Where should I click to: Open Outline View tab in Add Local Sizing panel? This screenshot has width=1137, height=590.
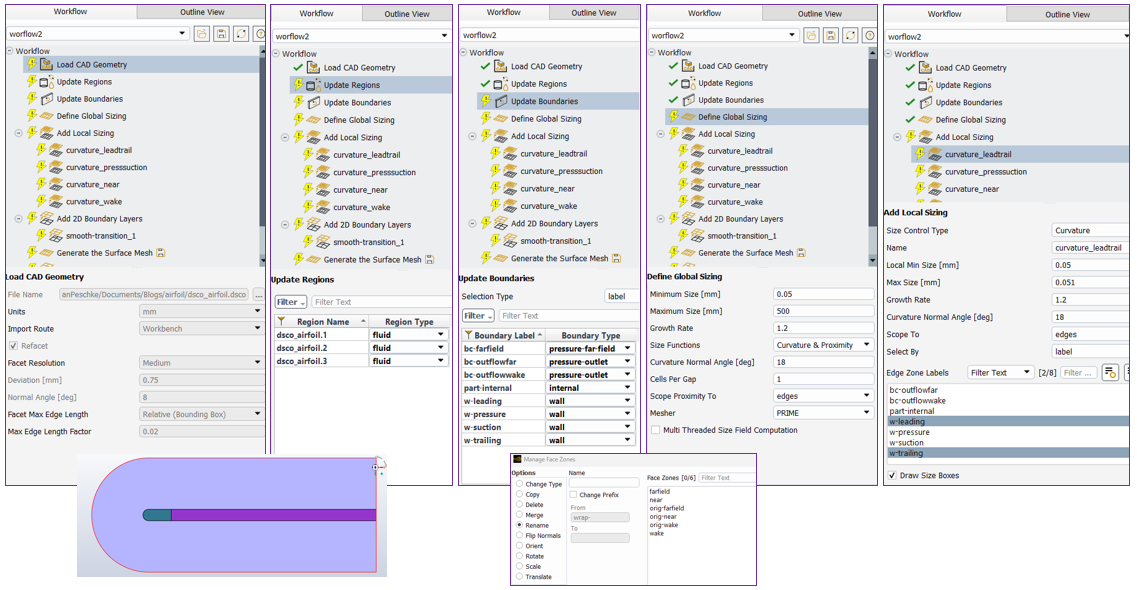click(x=1067, y=14)
